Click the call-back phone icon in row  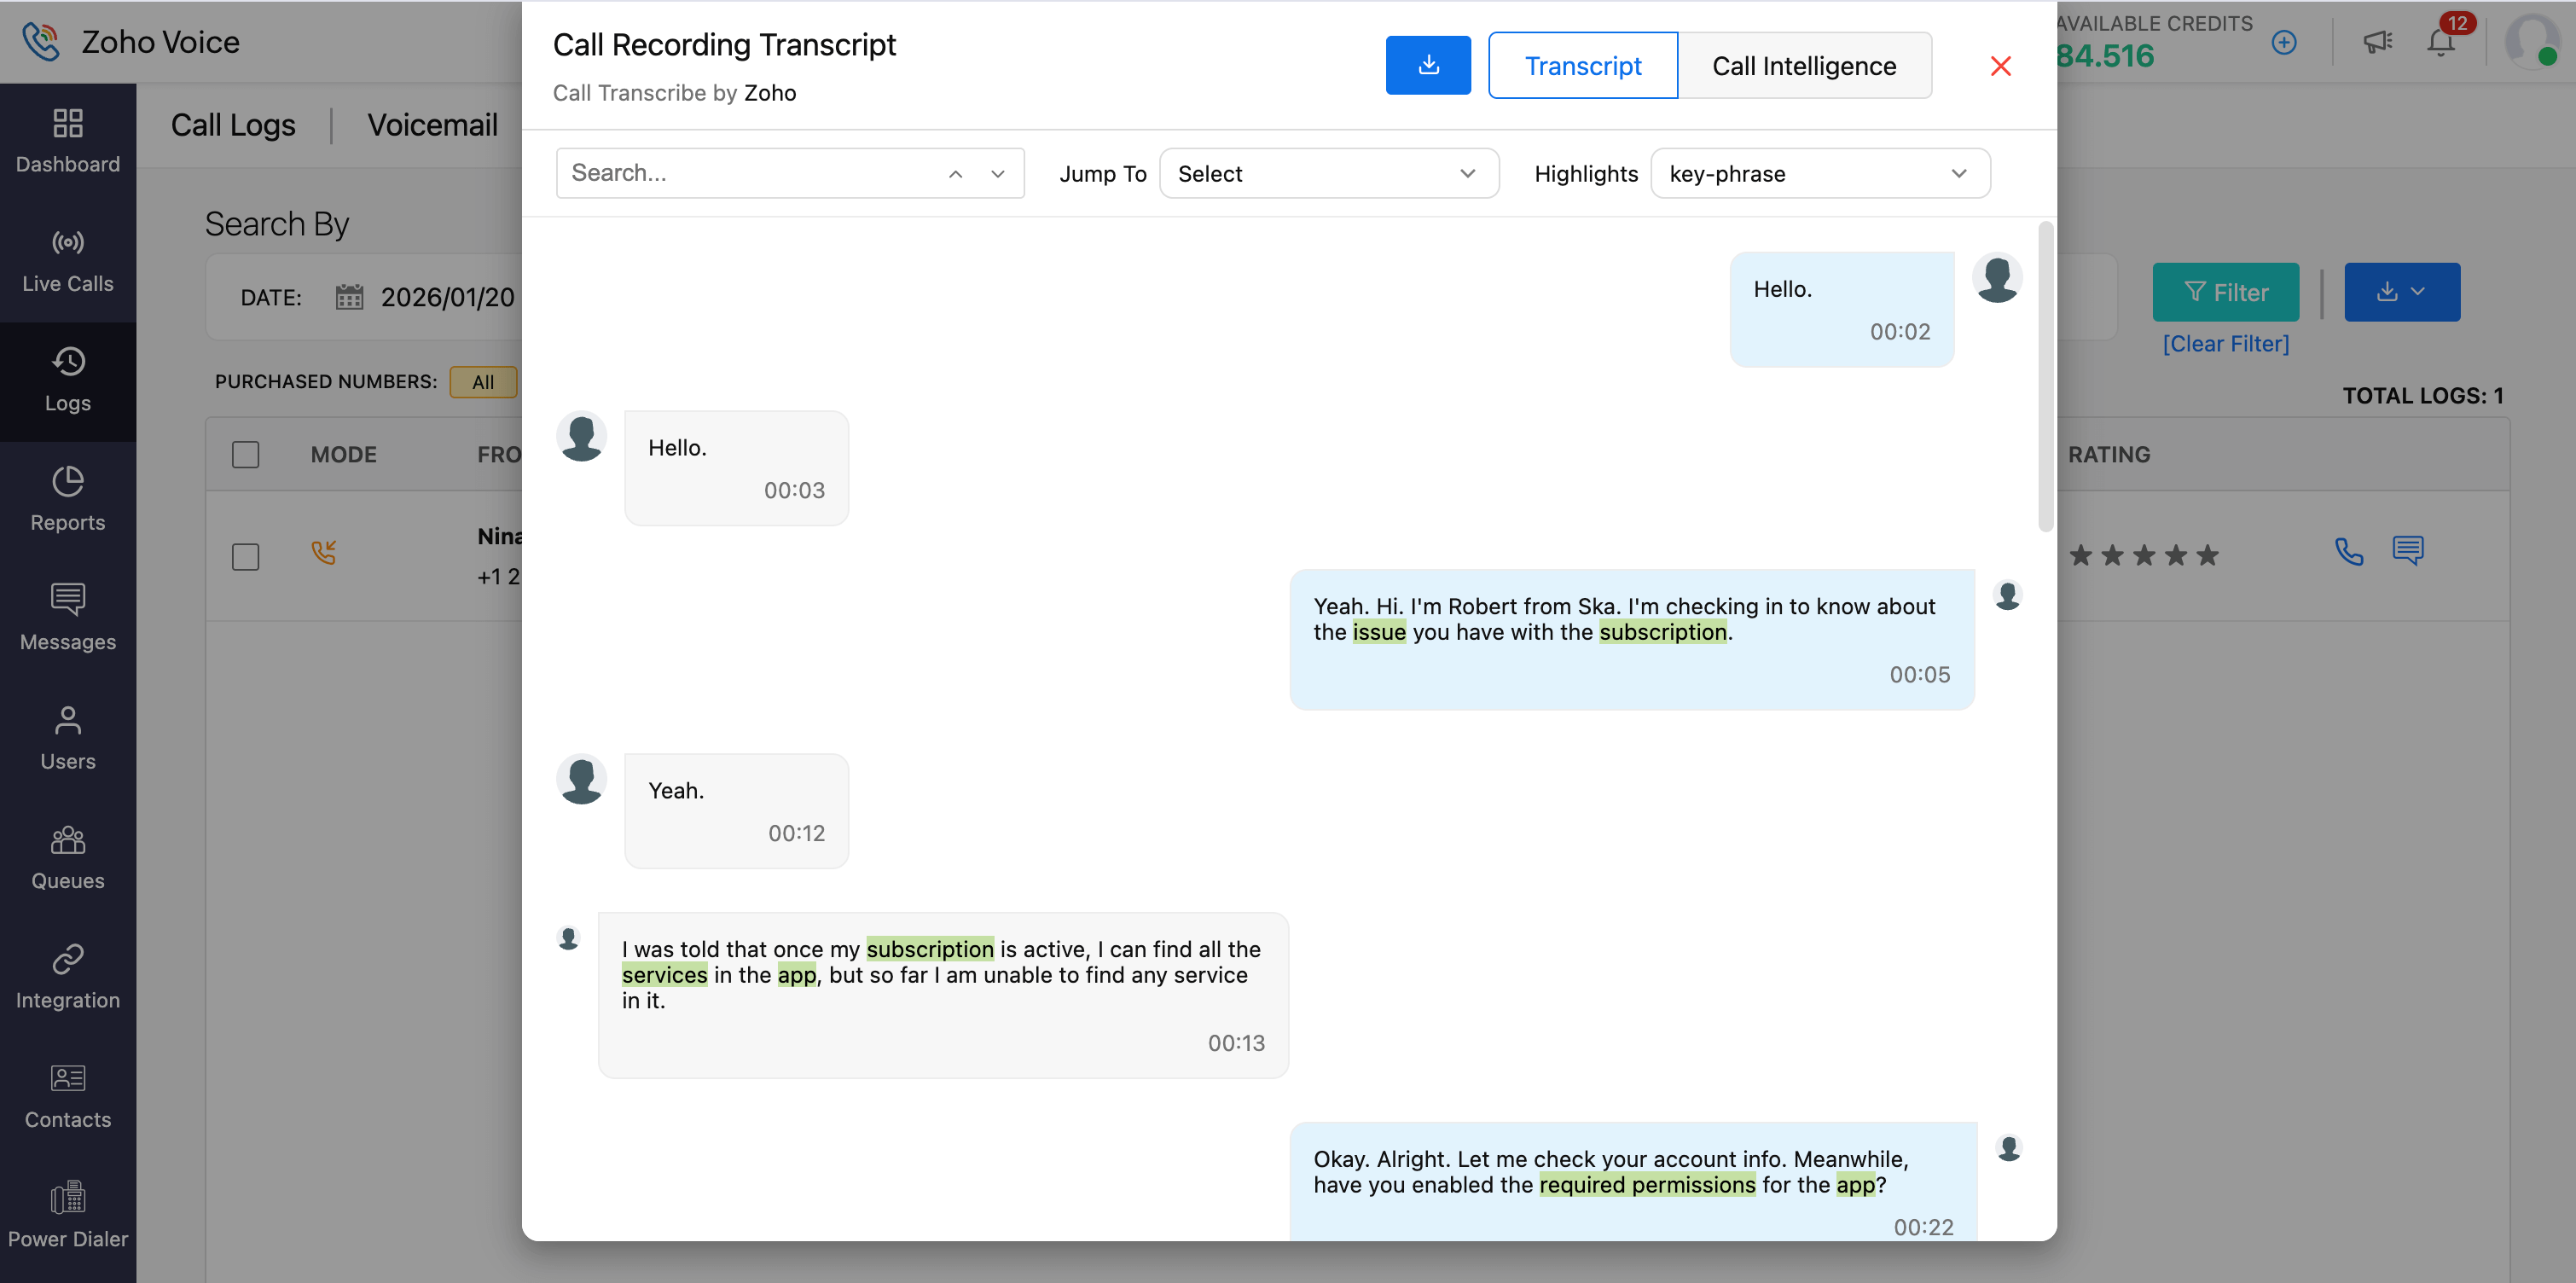[2349, 552]
